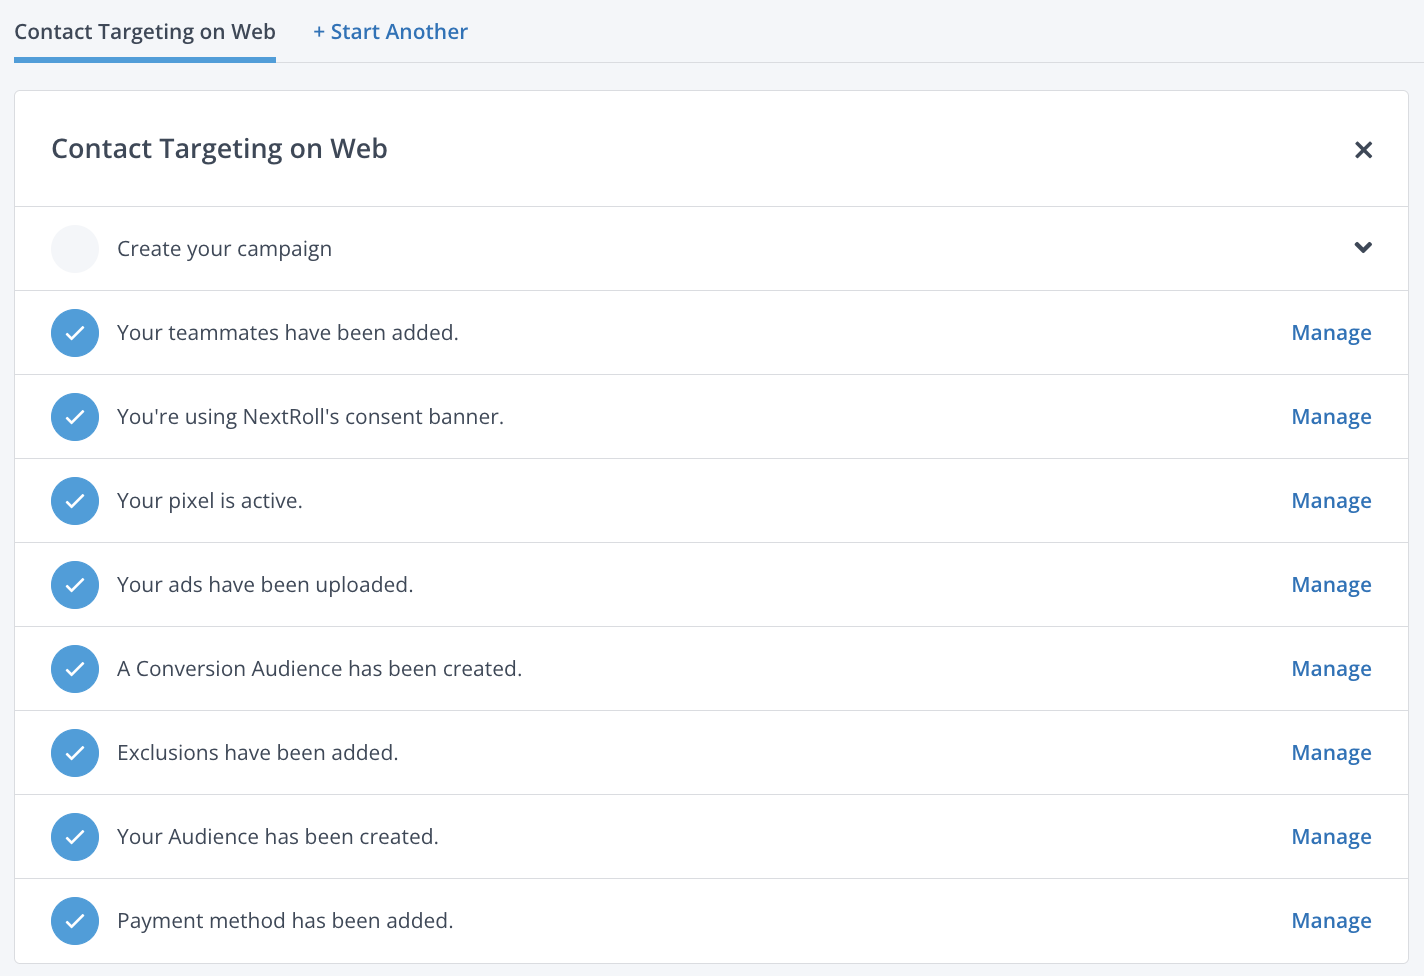Manage your teammates

tap(1331, 333)
